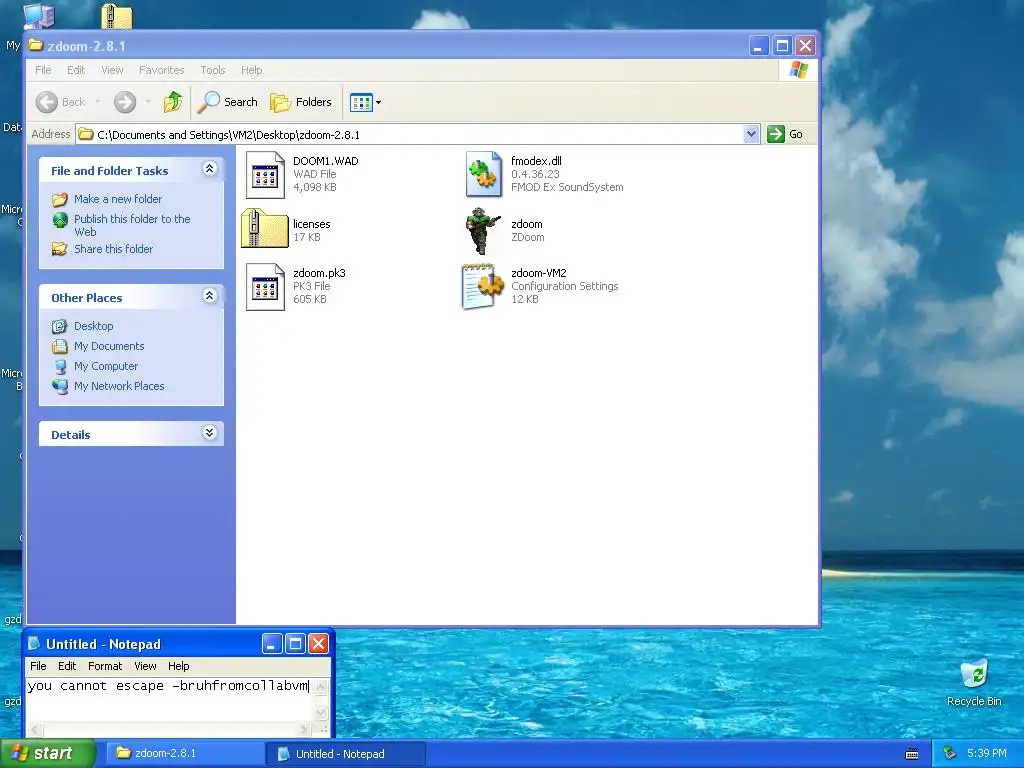Click Notepad horizontal scrollbar left arrow
Image resolution: width=1024 pixels, height=768 pixels.
click(35, 729)
